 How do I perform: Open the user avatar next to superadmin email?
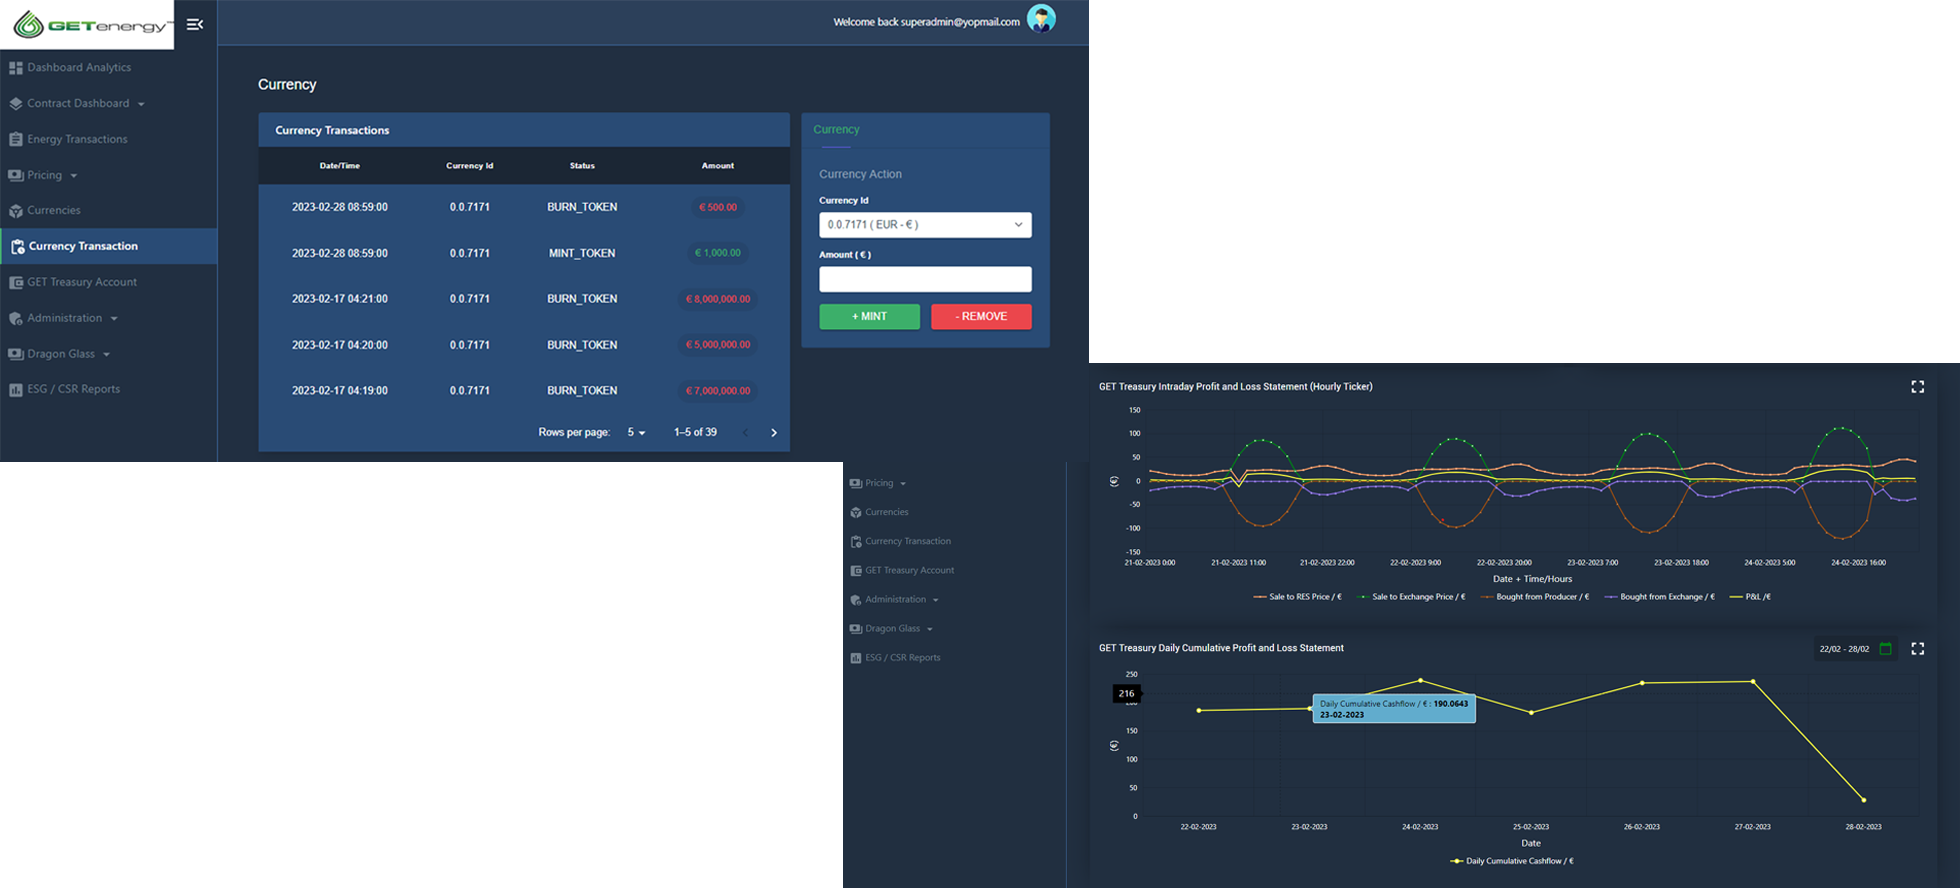pyautogui.click(x=1041, y=19)
